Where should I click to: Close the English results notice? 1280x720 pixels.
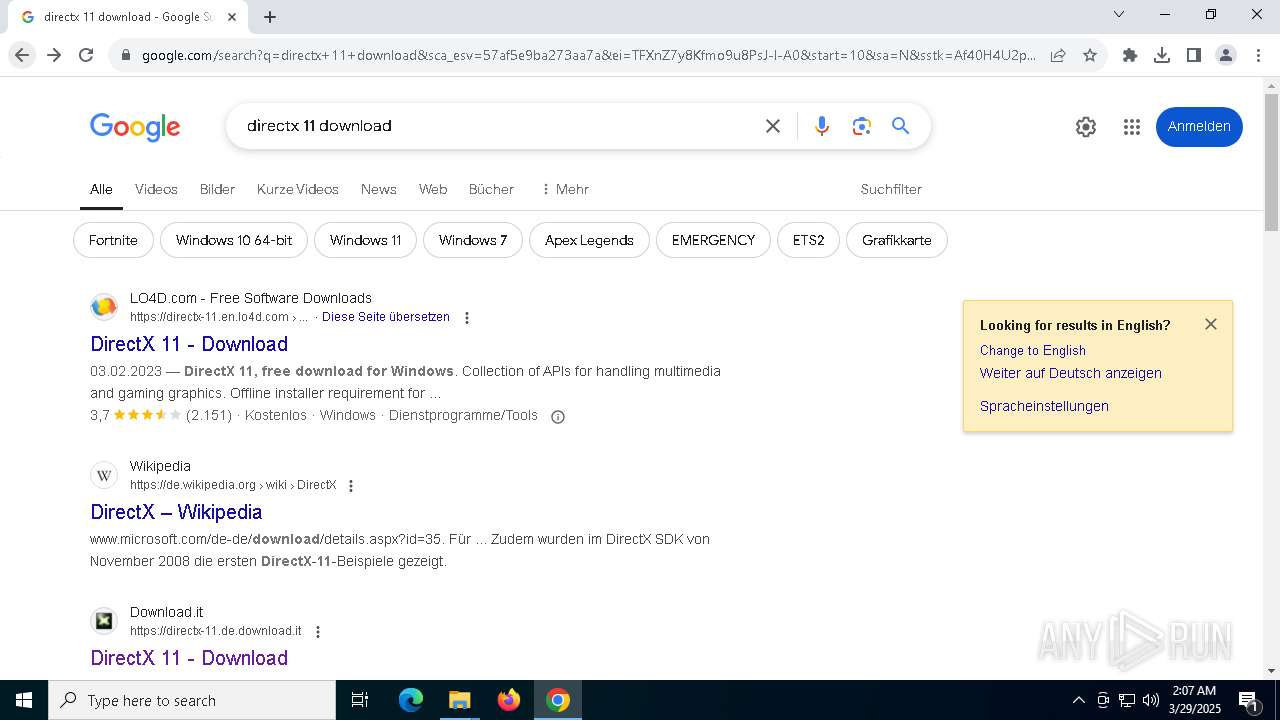pyautogui.click(x=1211, y=324)
